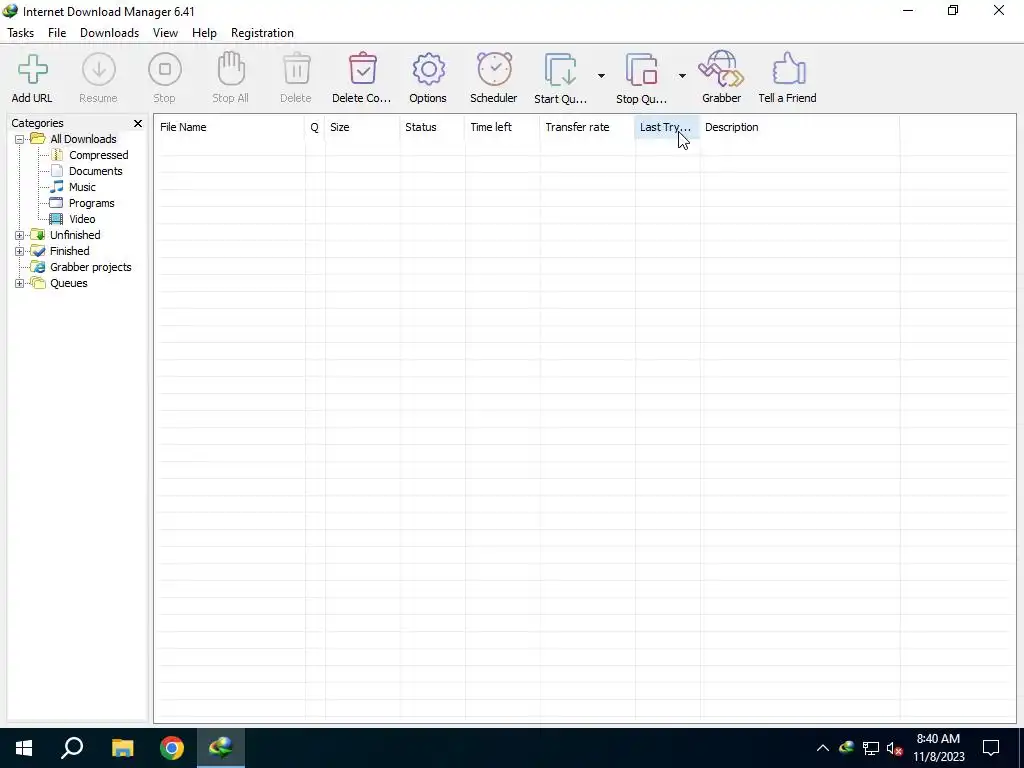
Task: Expand the Queues tree node
Action: point(20,283)
